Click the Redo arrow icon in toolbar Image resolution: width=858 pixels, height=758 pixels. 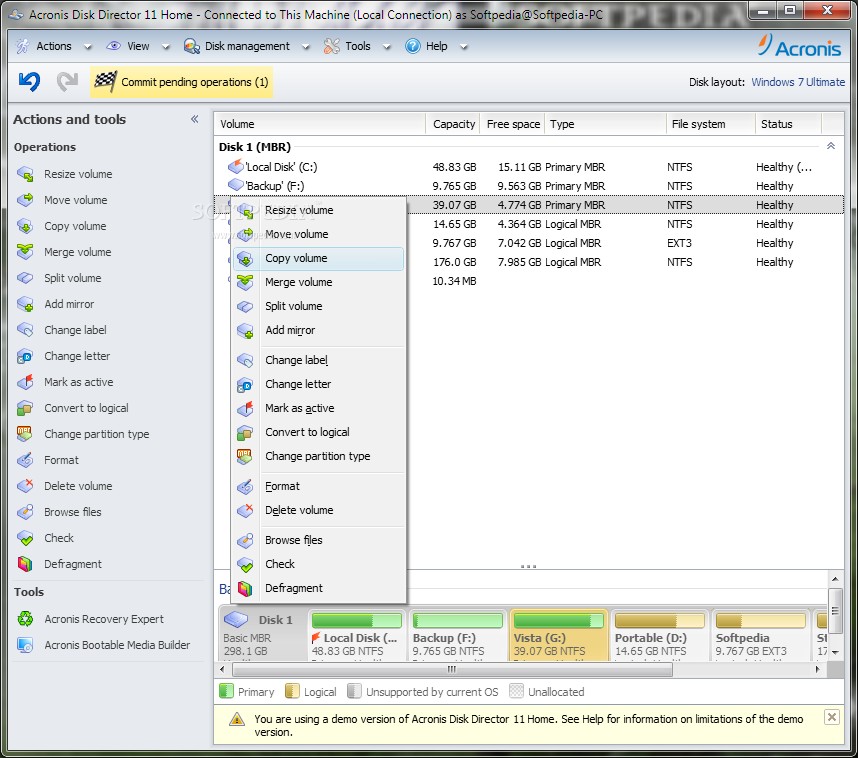[67, 82]
